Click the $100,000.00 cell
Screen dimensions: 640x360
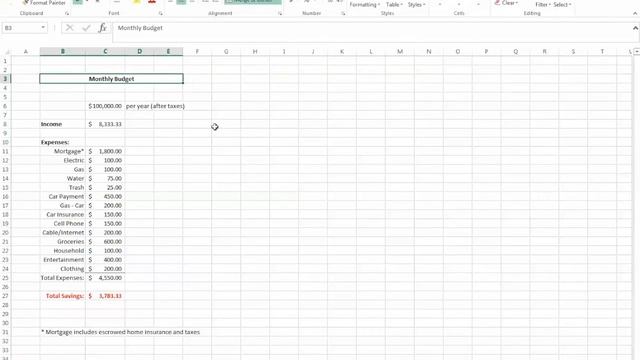(105, 106)
